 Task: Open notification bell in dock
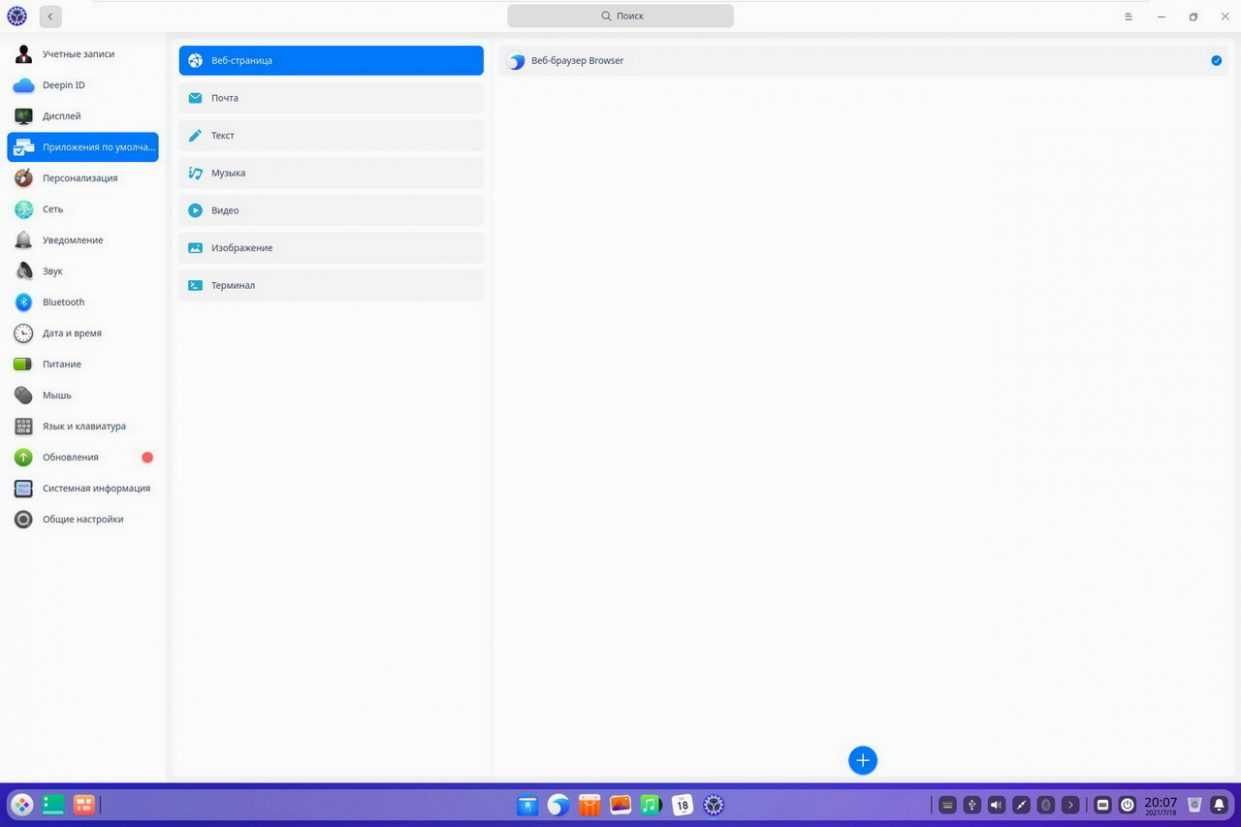pyautogui.click(x=1219, y=805)
